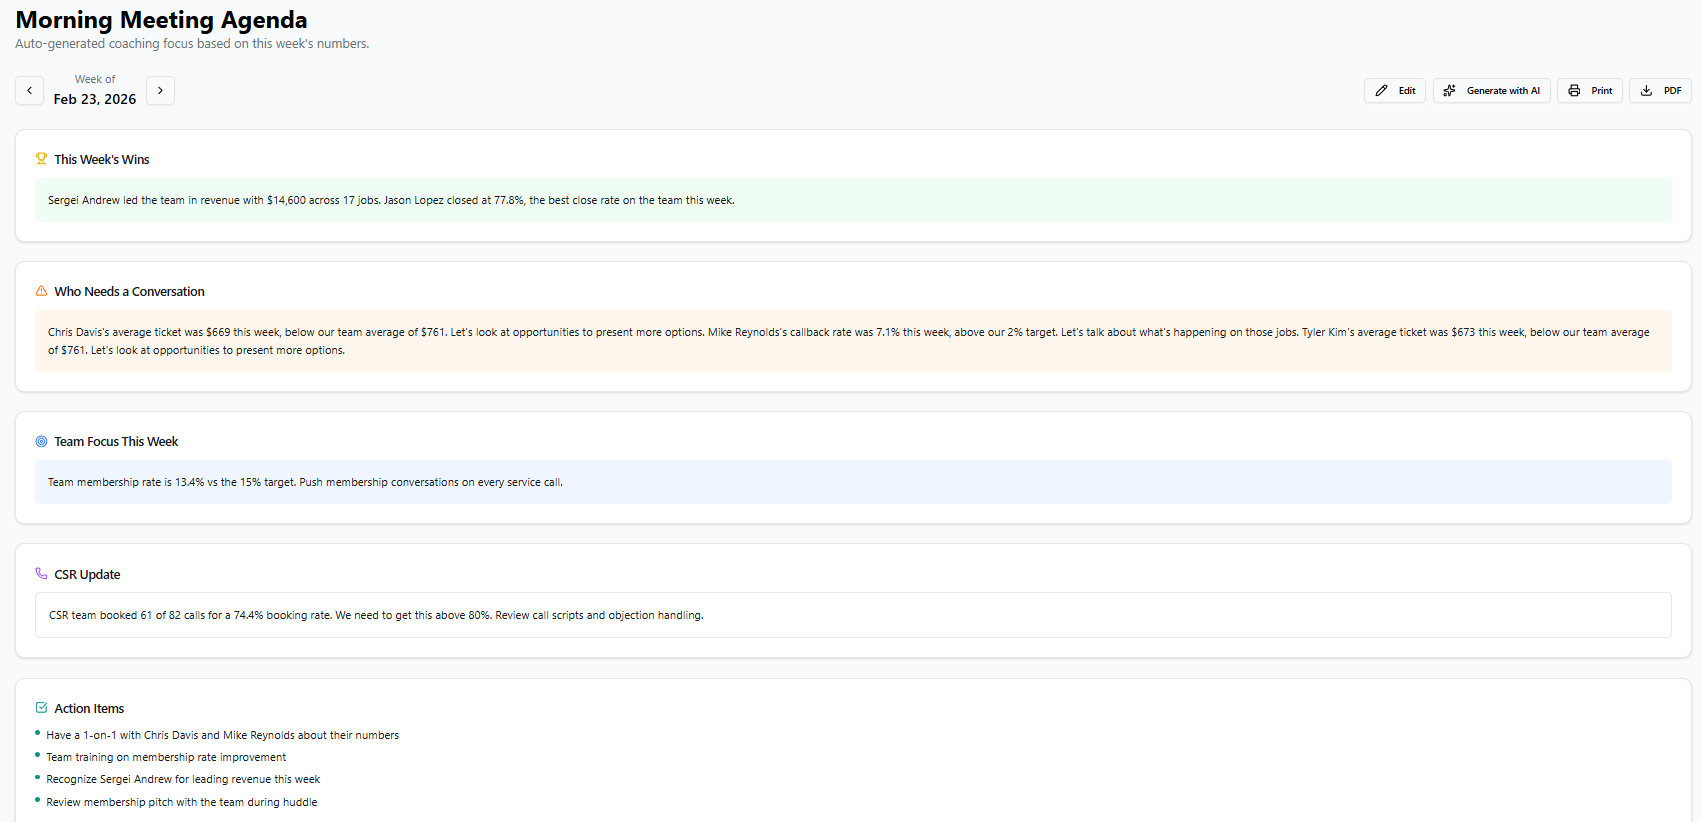
Task: Click the printer icon in the toolbar
Action: pyautogui.click(x=1574, y=90)
